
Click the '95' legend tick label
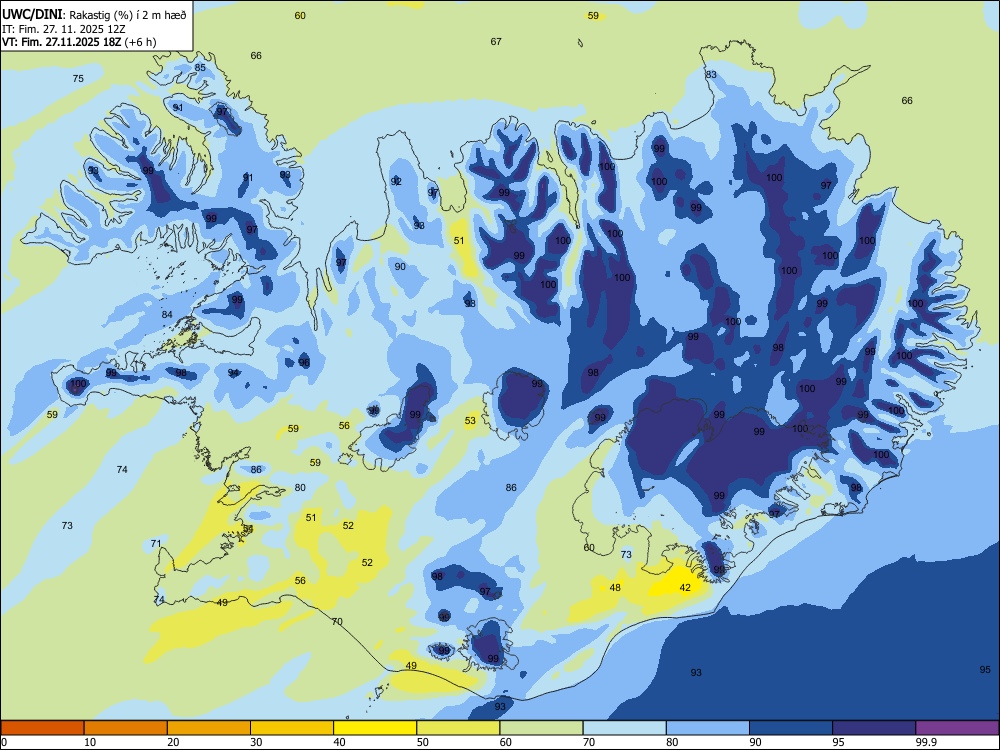click(839, 742)
